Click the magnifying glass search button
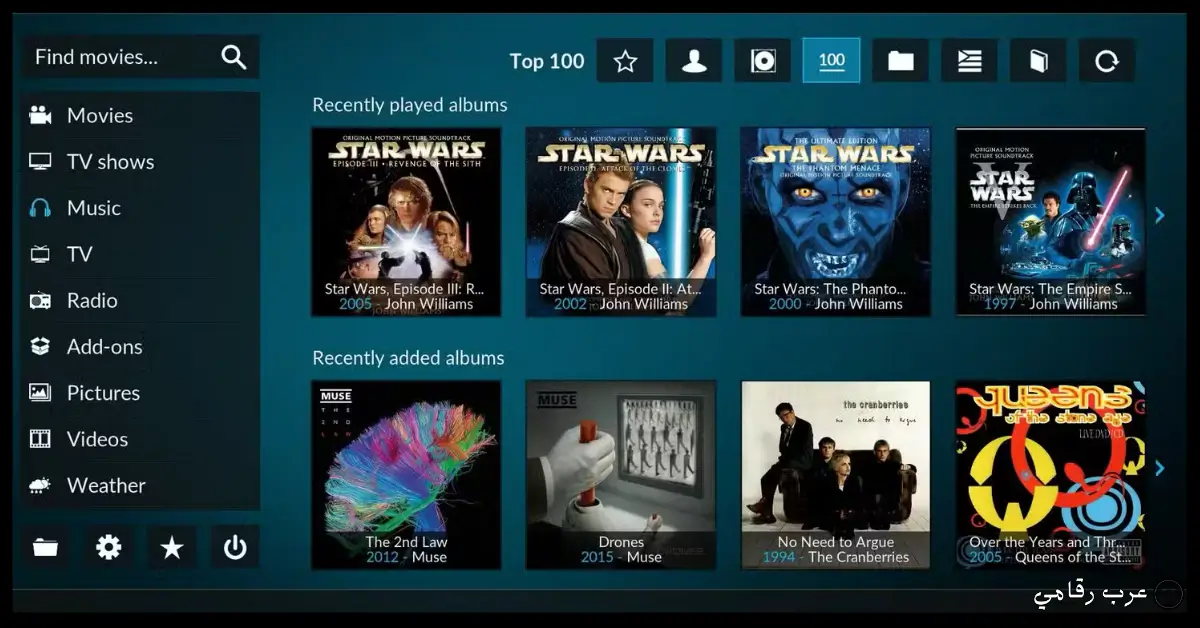1200x628 pixels. 233,57
